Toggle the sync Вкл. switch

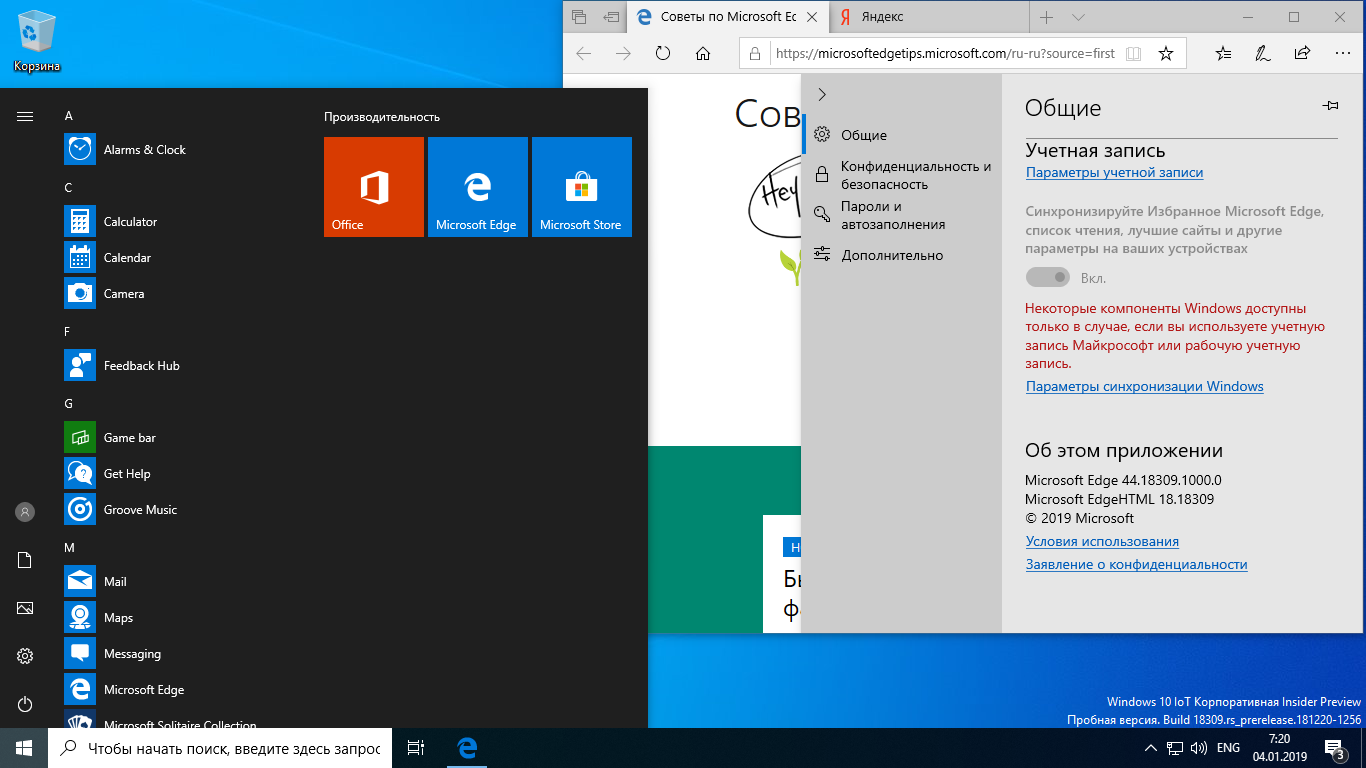[x=1047, y=277]
